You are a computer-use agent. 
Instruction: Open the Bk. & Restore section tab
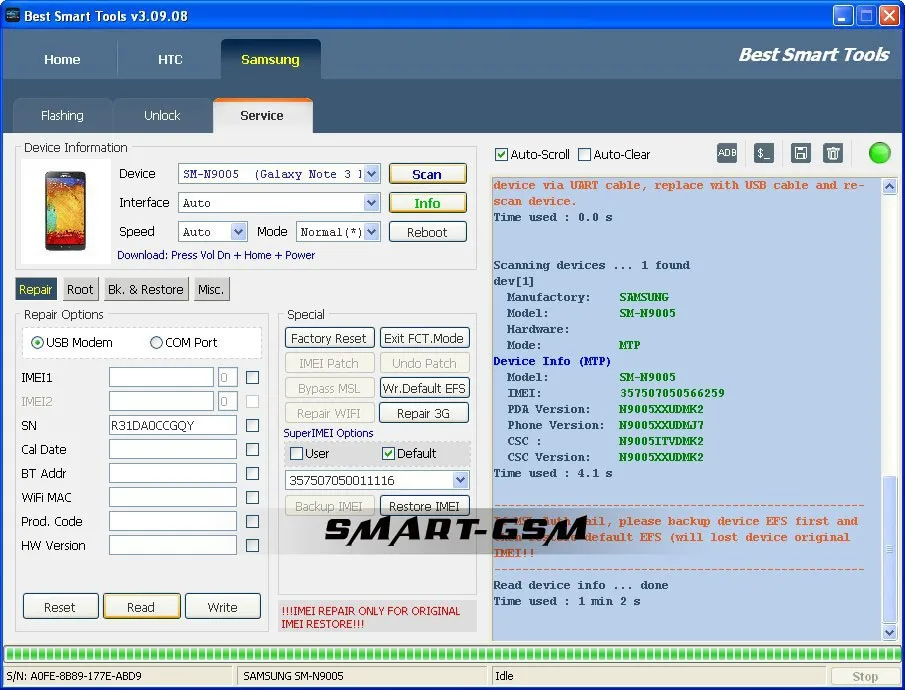point(145,289)
